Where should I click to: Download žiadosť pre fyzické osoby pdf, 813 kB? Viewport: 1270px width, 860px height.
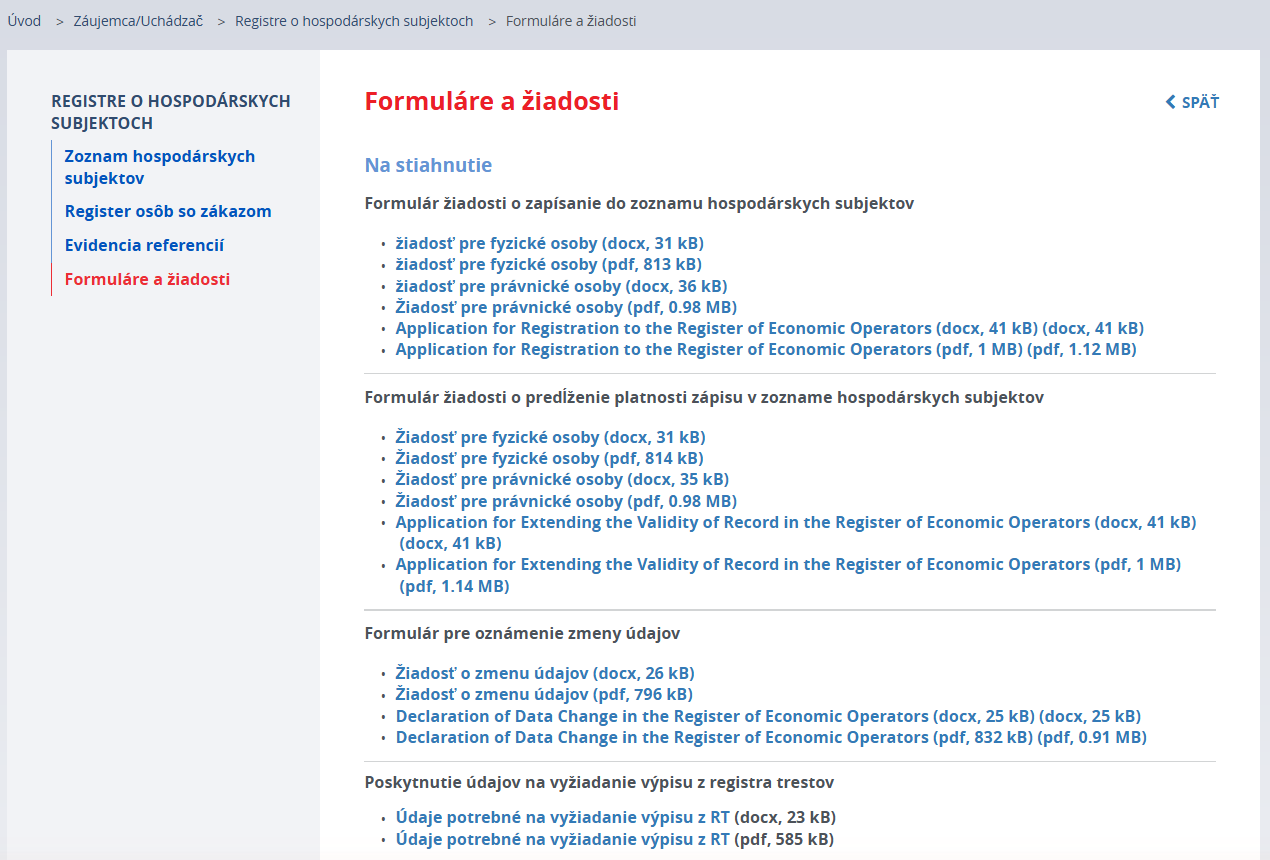(x=548, y=264)
